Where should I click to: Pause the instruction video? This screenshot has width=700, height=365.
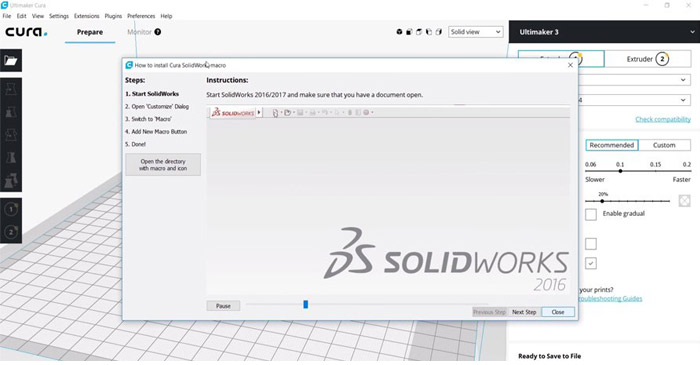223,306
